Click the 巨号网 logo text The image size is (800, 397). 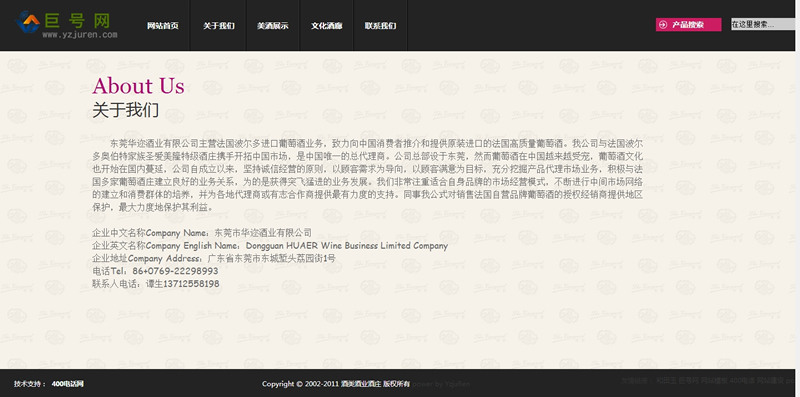tap(77, 21)
